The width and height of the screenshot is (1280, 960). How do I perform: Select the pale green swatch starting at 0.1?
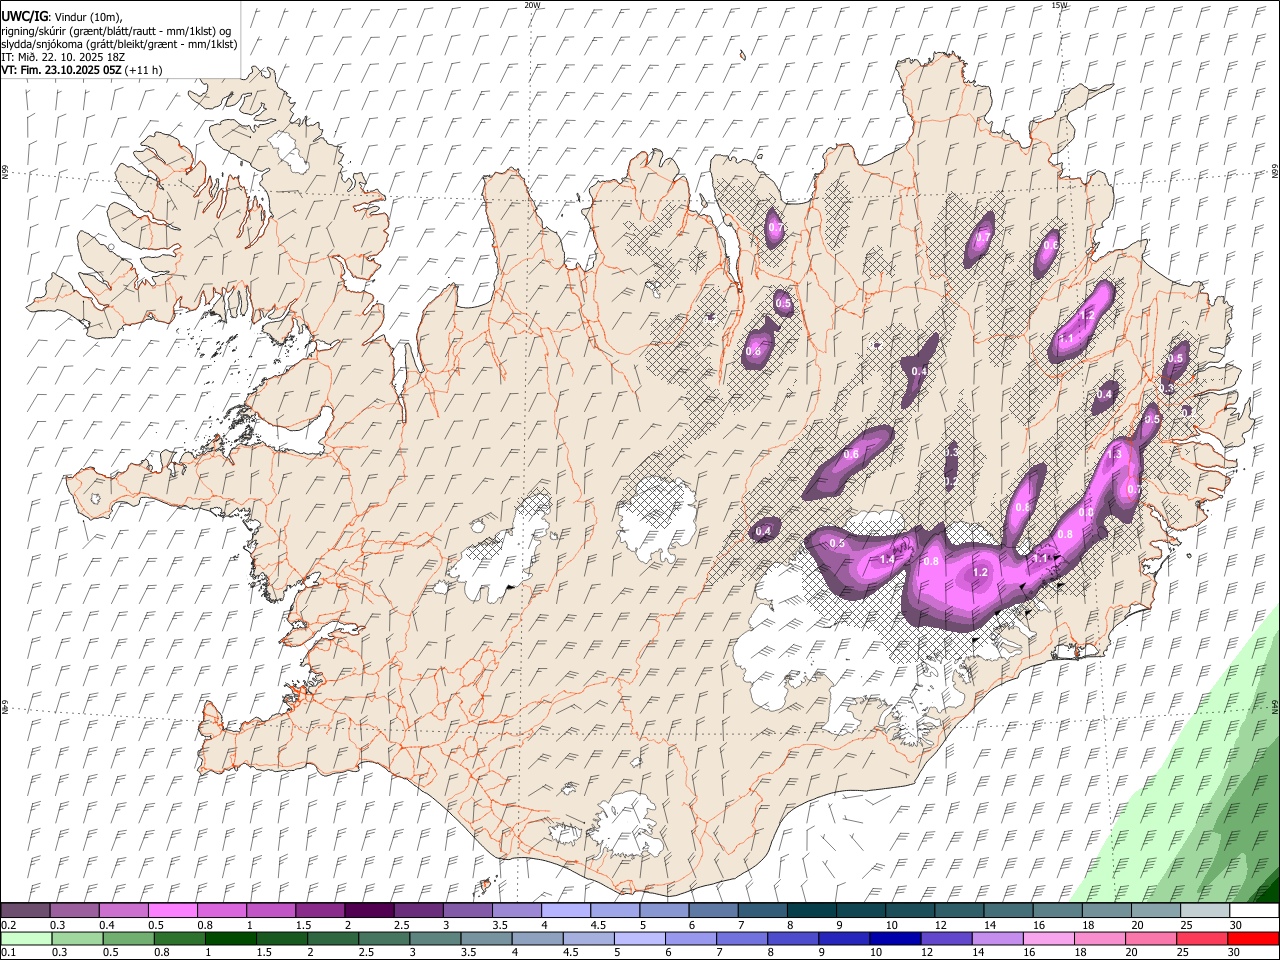[x=26, y=939]
